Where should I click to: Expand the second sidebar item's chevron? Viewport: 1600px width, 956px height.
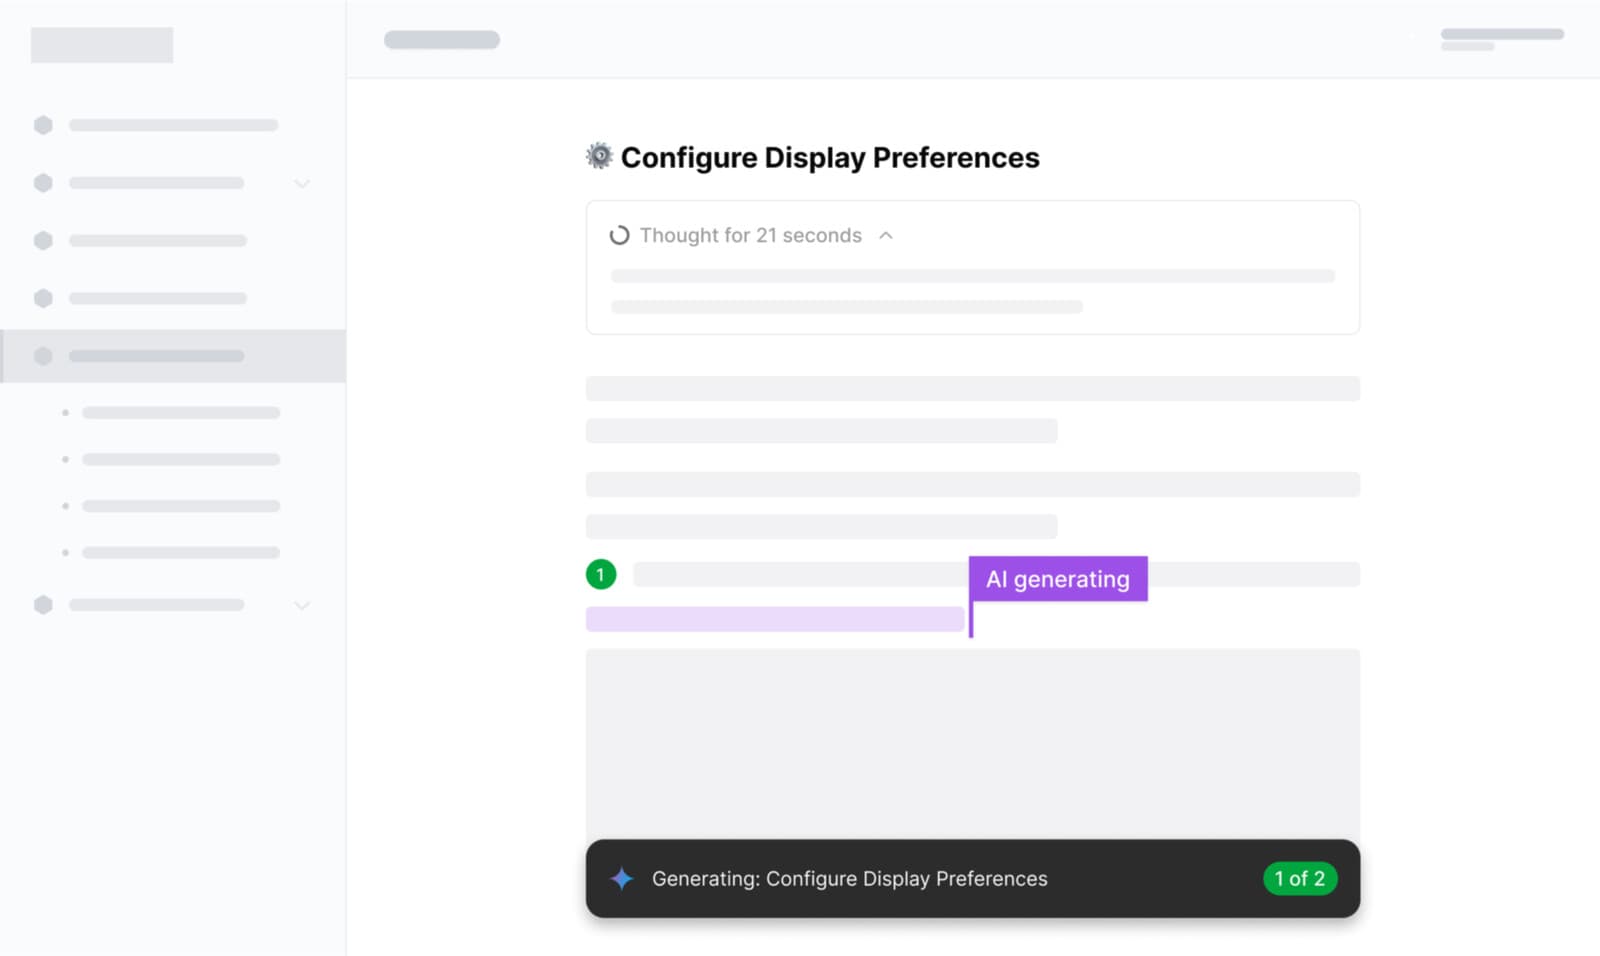pyautogui.click(x=302, y=183)
